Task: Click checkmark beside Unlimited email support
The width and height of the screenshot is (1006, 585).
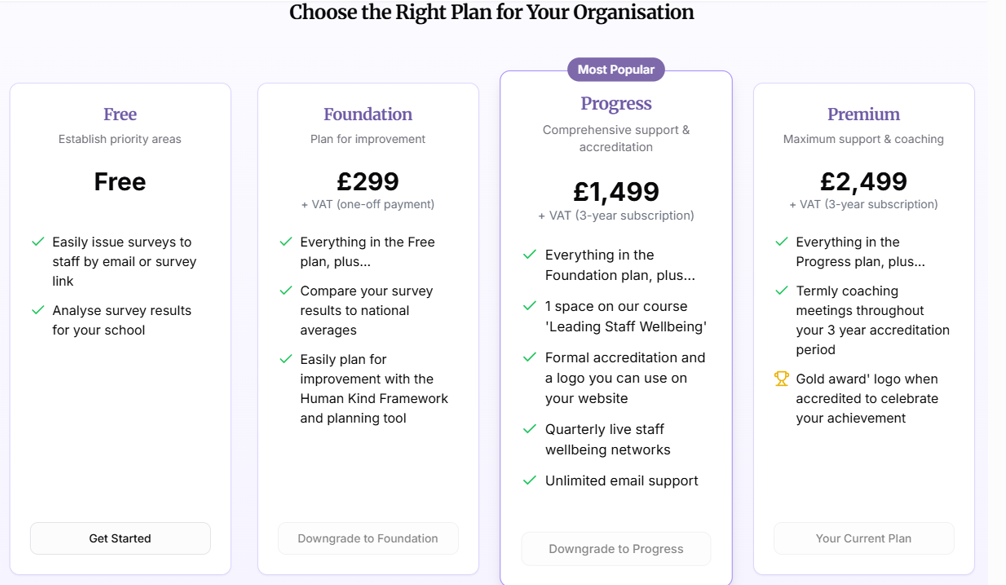Action: (529, 480)
